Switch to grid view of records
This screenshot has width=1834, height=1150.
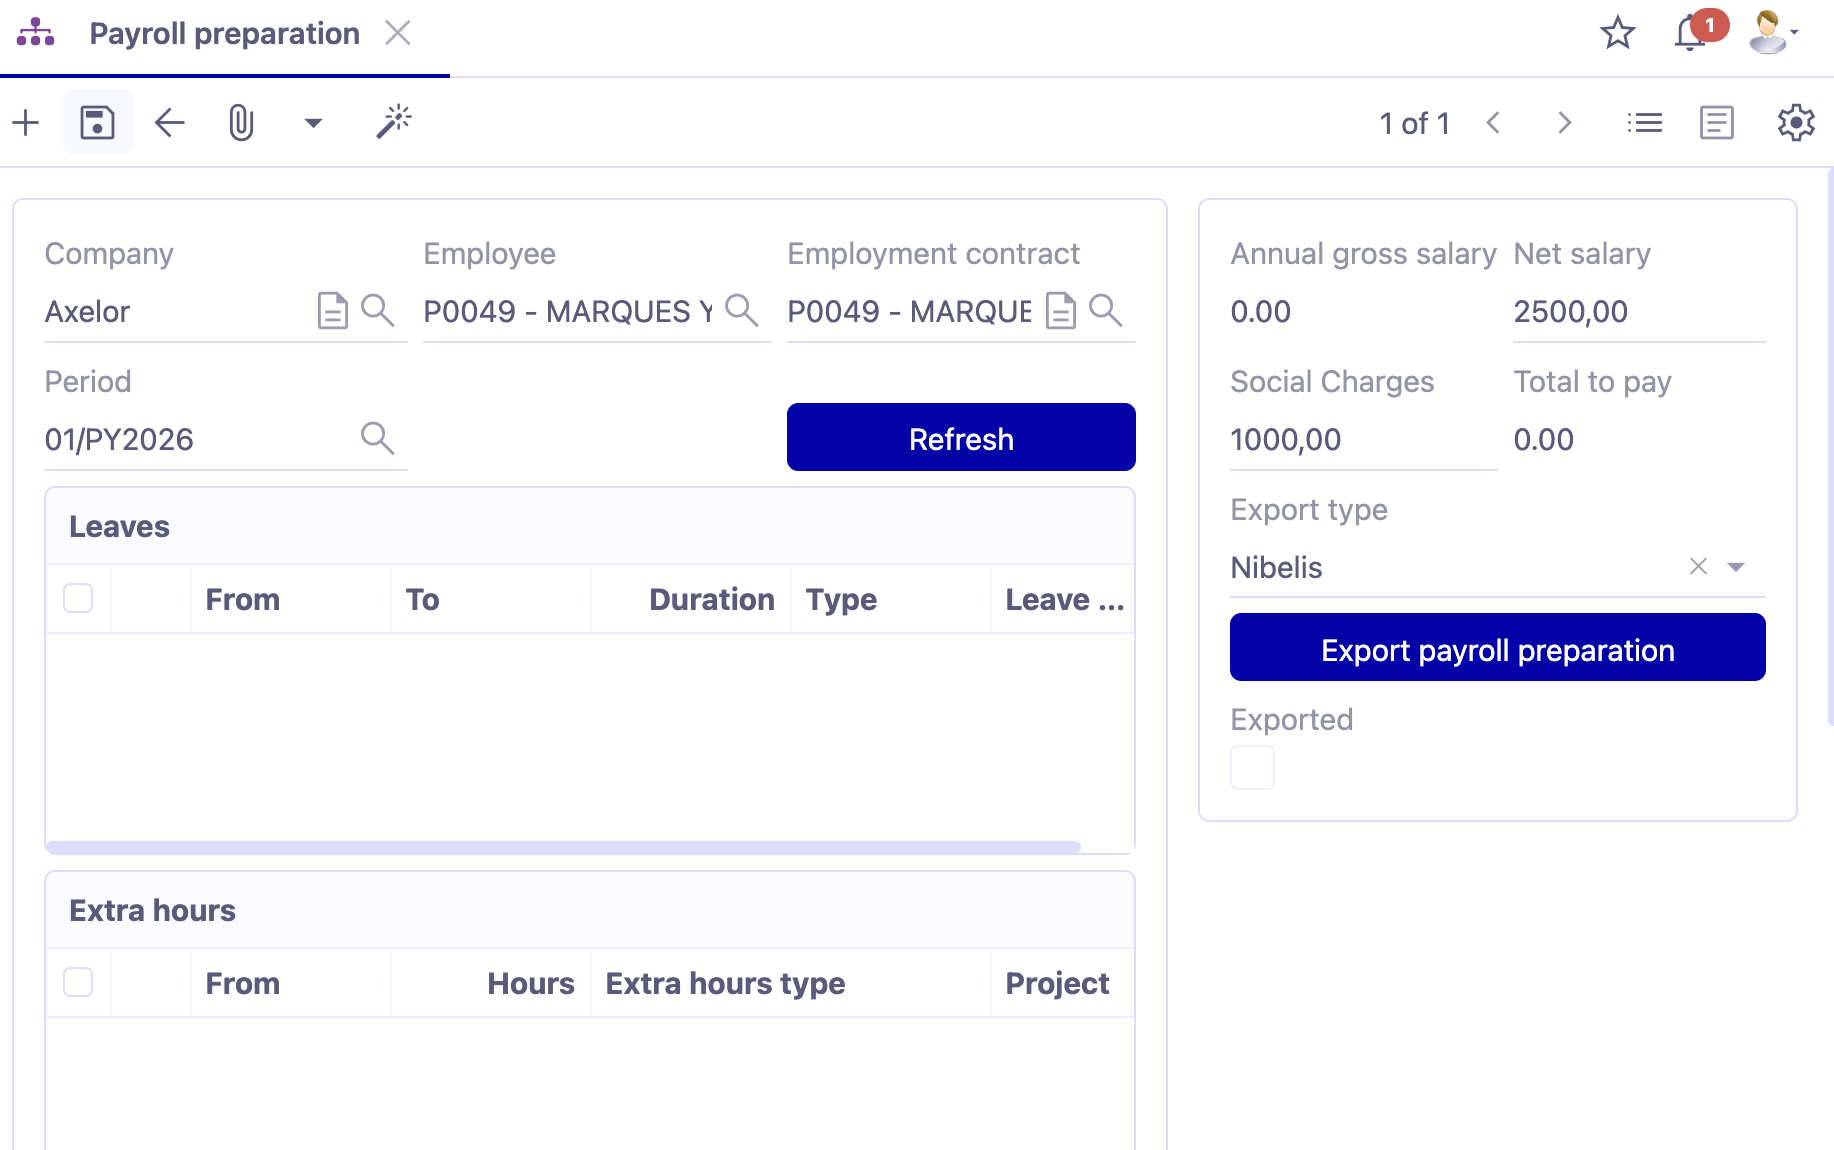(x=1644, y=122)
